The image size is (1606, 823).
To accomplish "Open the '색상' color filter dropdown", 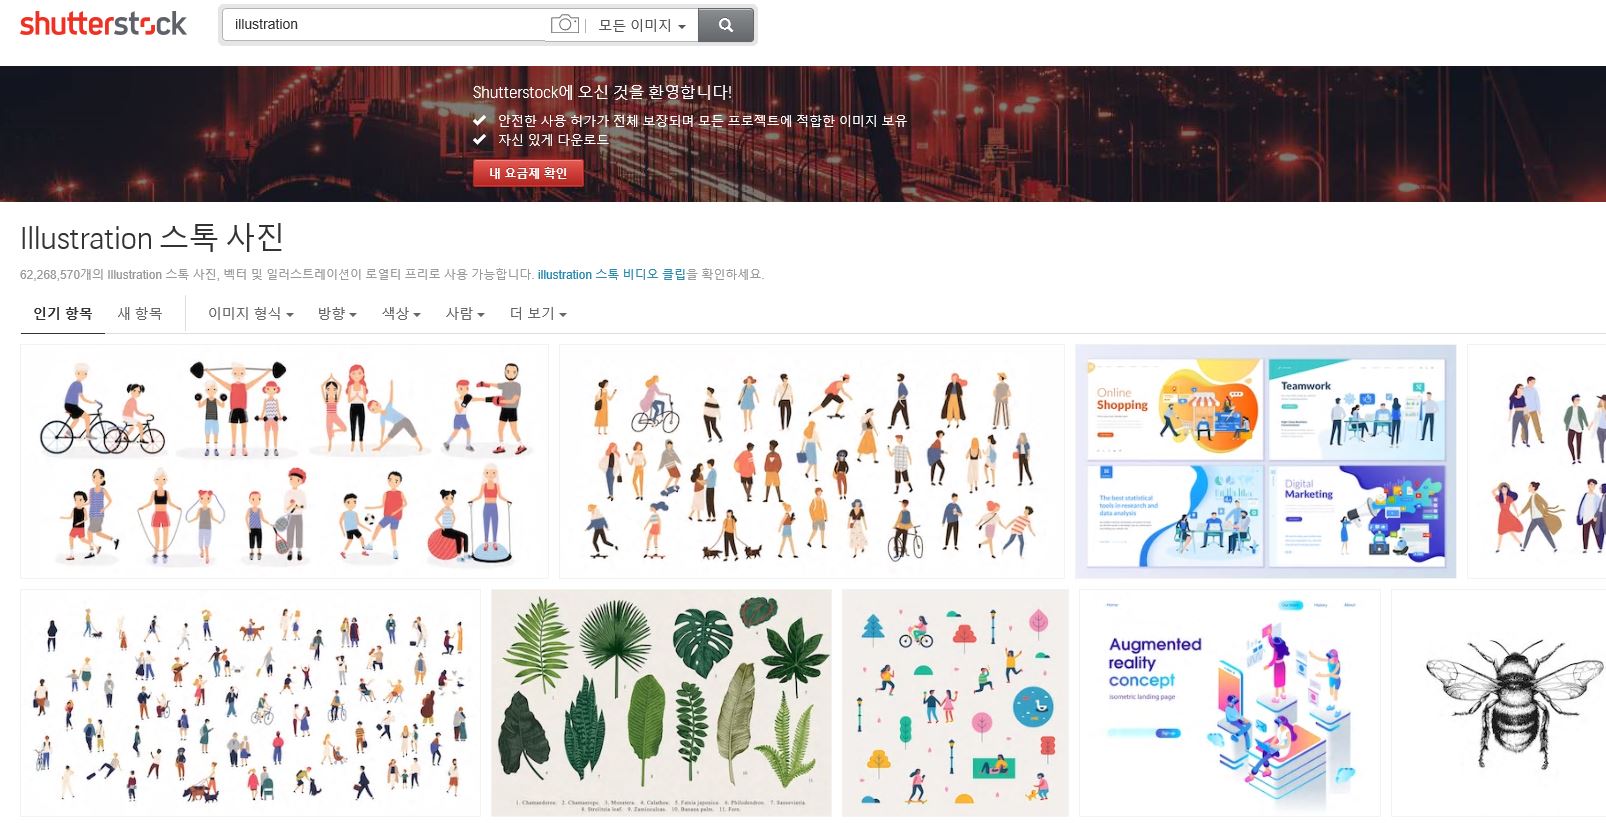I will tap(401, 314).
